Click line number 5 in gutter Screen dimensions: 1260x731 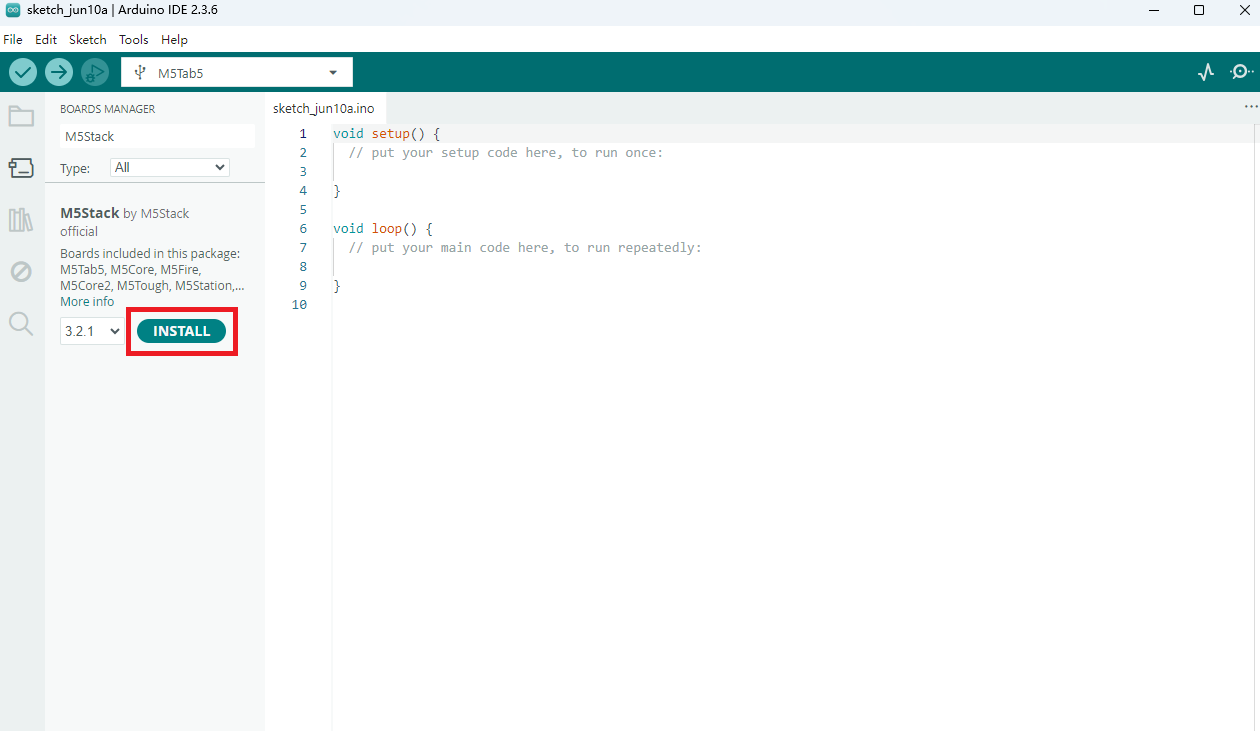click(x=303, y=210)
